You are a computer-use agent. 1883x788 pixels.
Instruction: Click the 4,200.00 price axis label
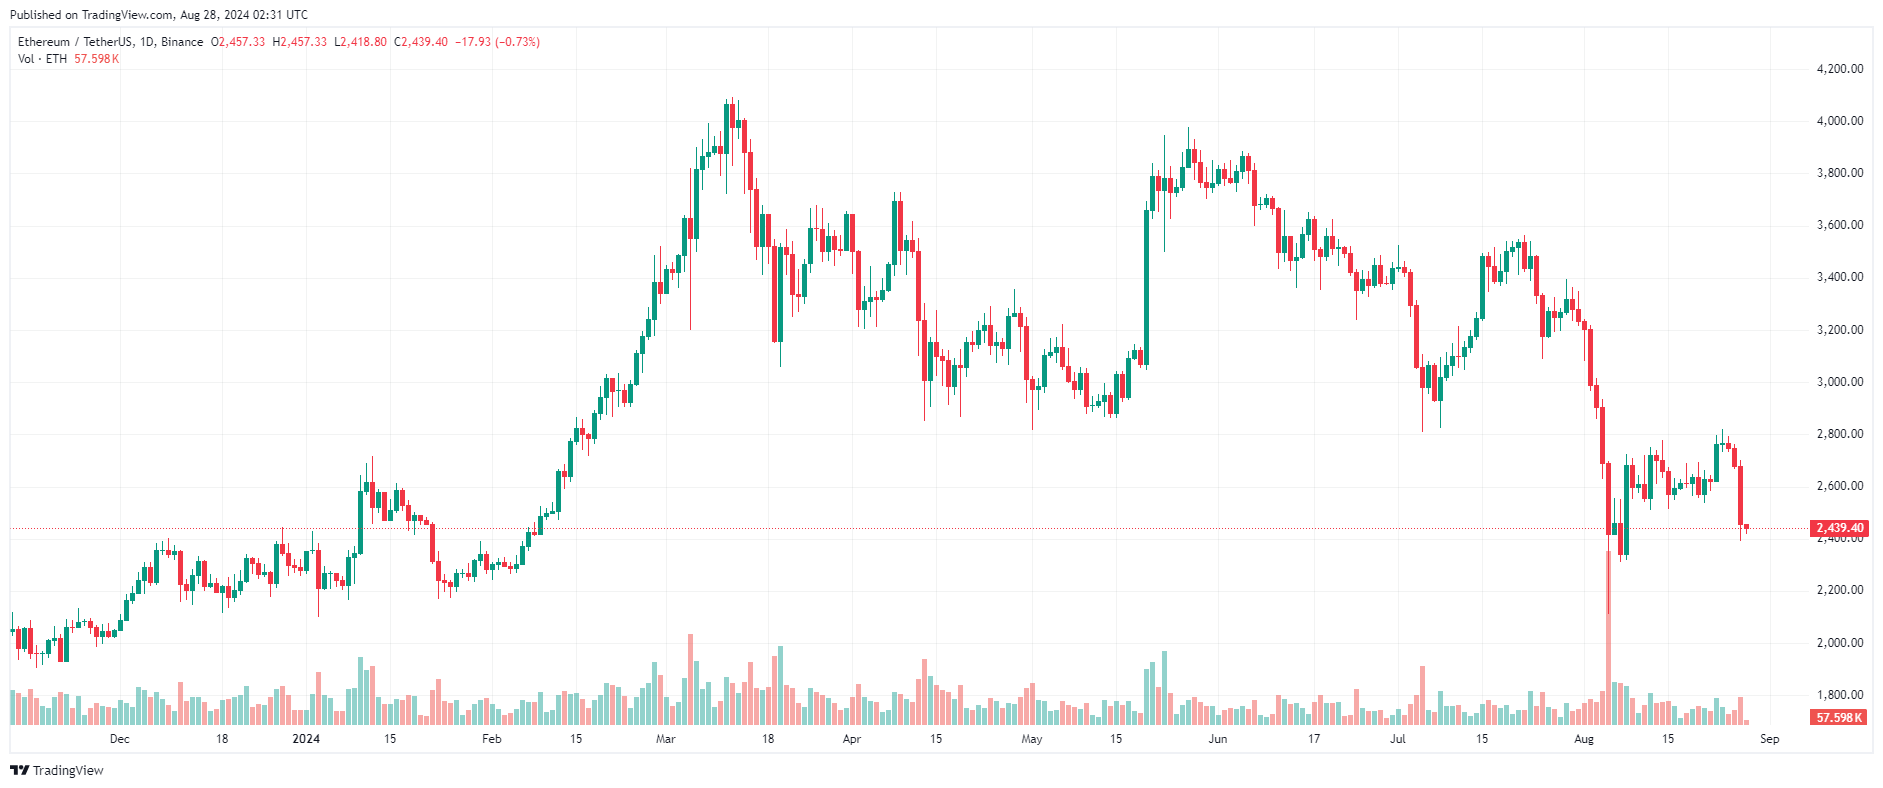pos(1839,69)
